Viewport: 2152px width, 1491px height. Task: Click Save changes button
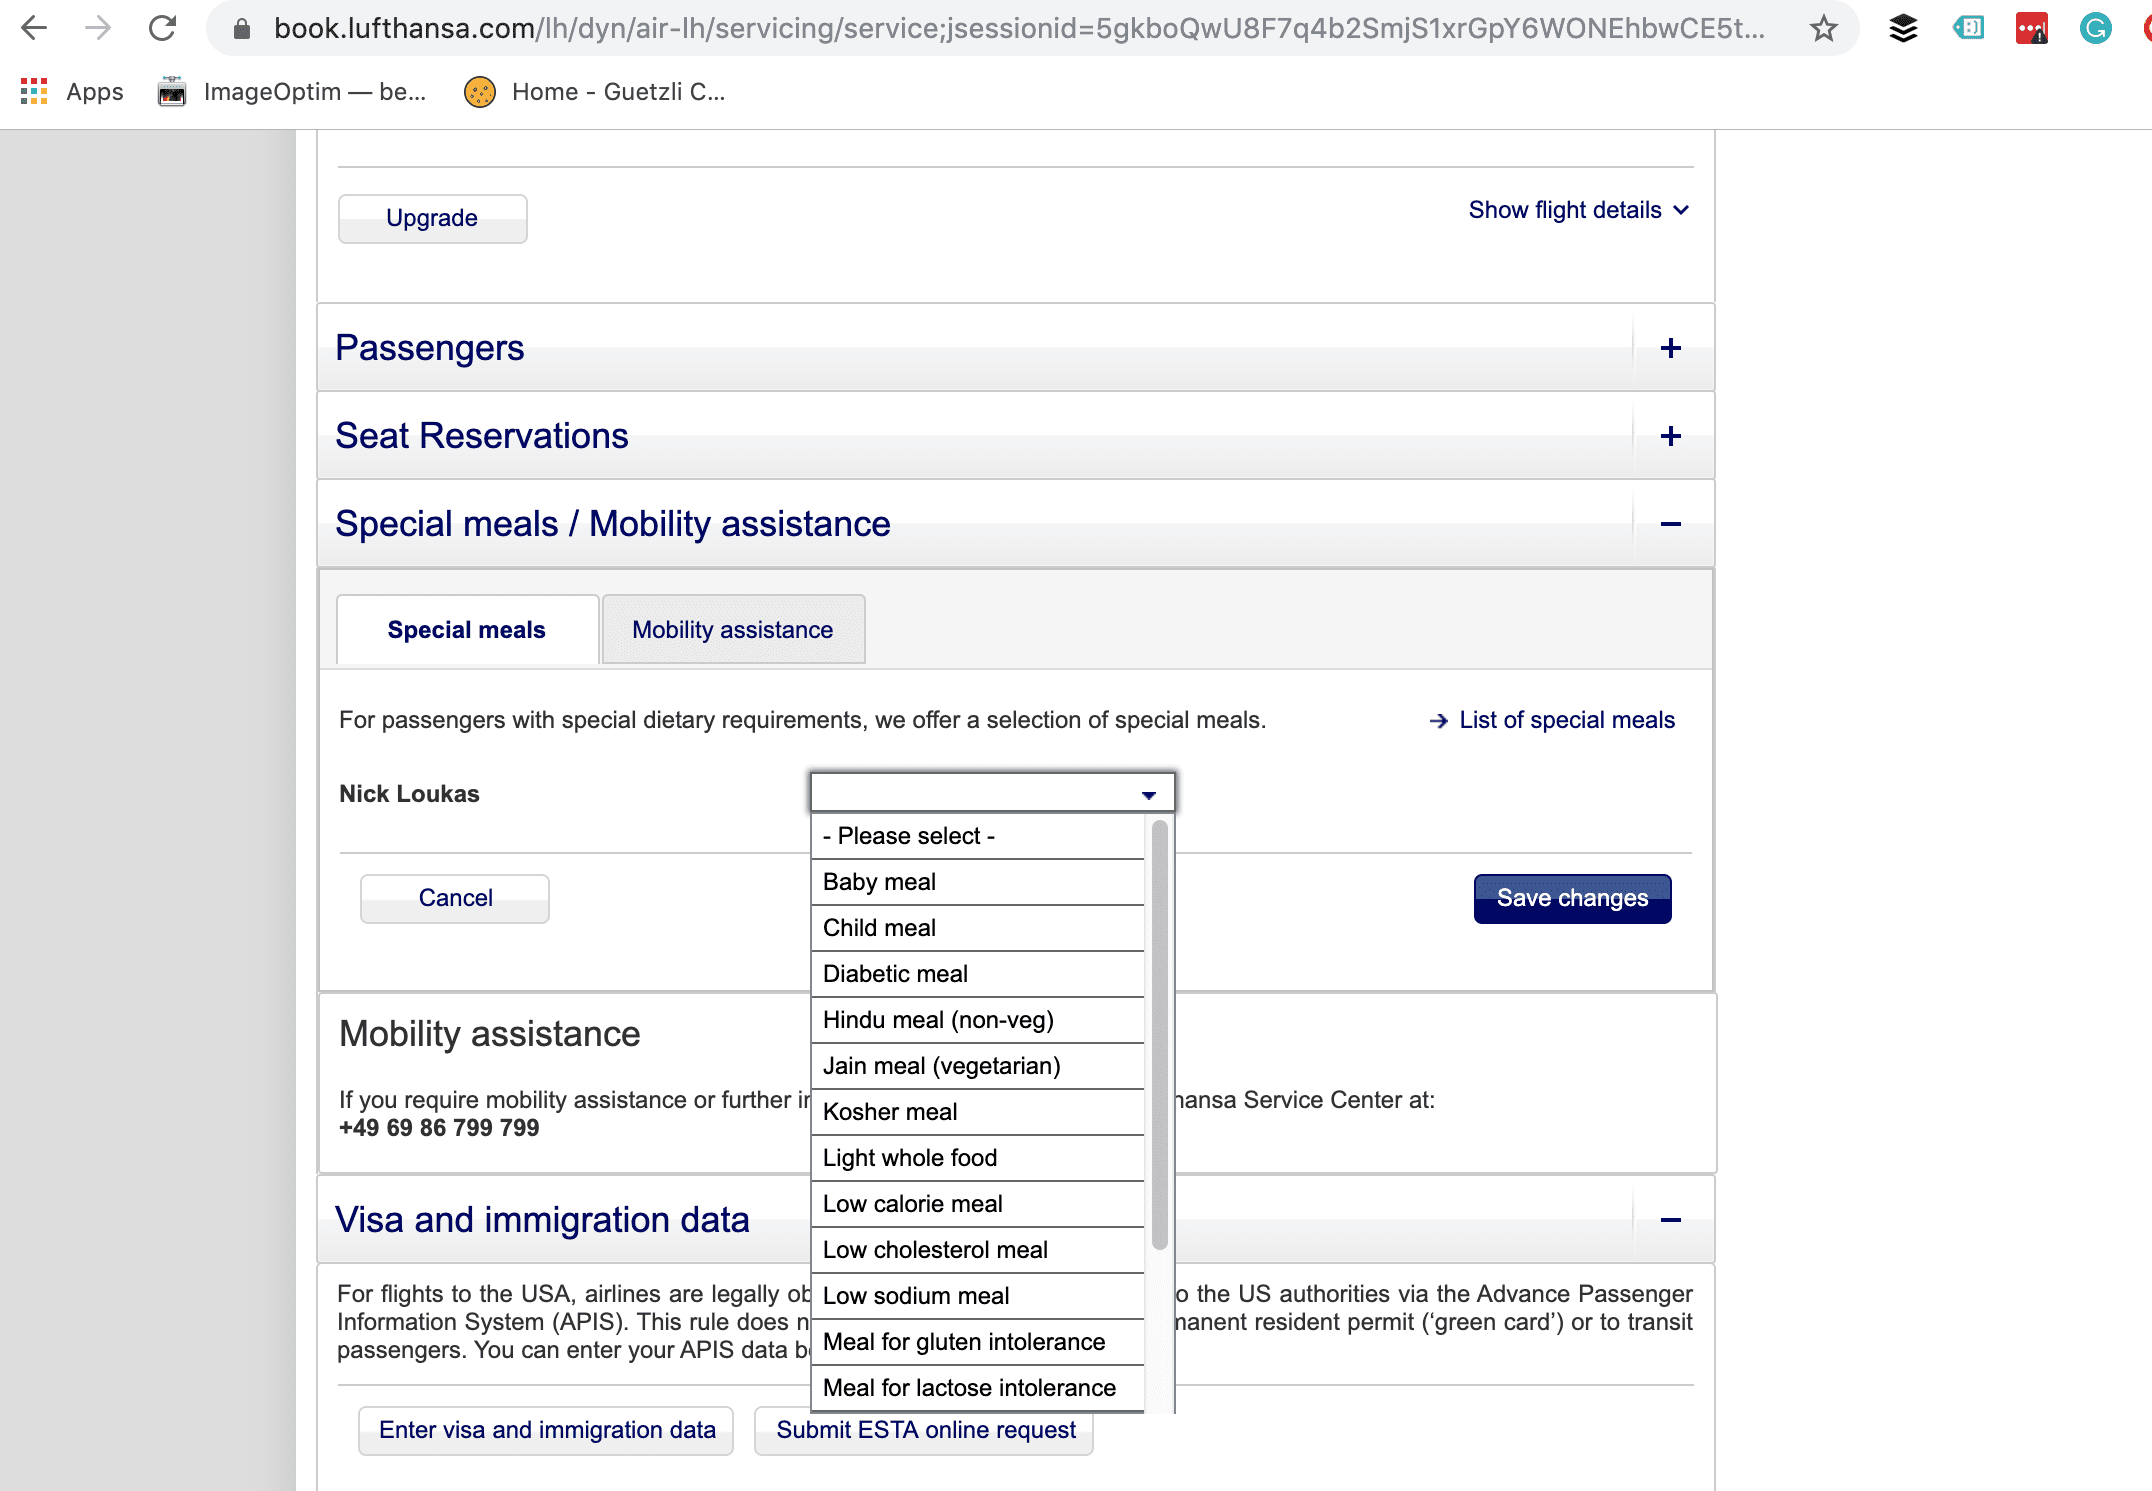tap(1572, 898)
